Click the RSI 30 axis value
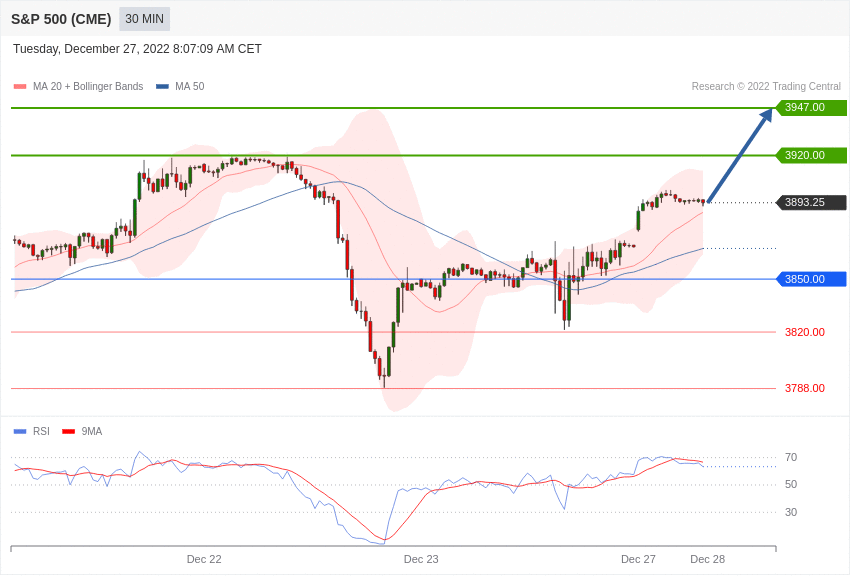This screenshot has width=850, height=576. point(791,512)
